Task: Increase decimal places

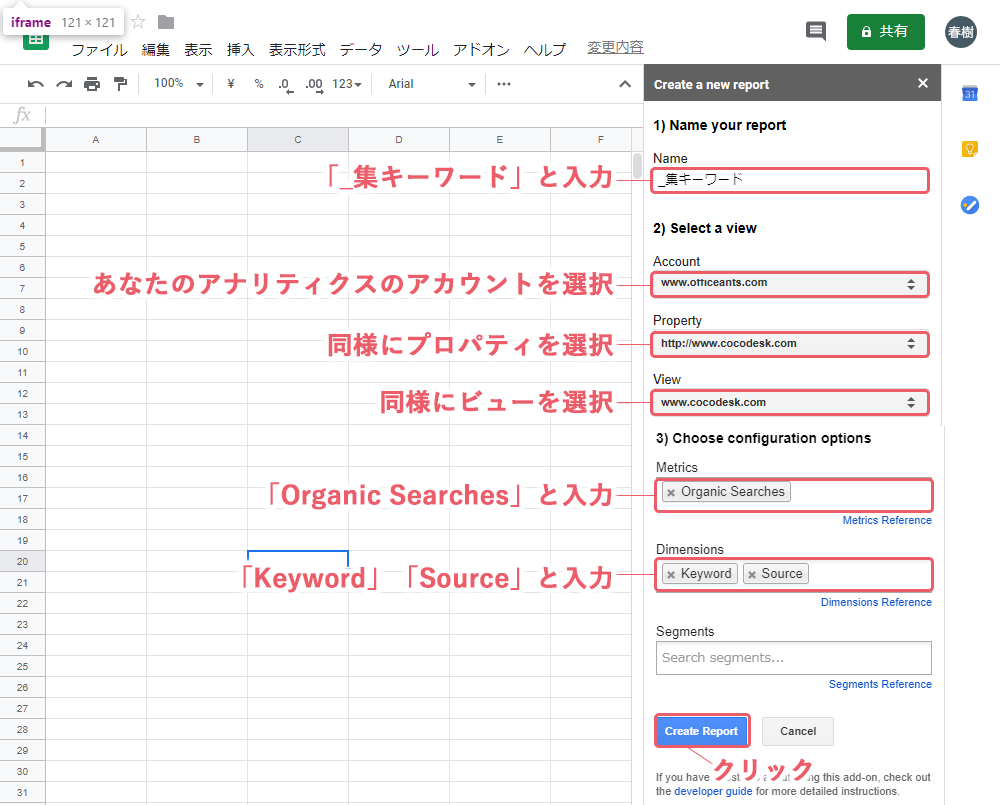Action: [x=314, y=85]
